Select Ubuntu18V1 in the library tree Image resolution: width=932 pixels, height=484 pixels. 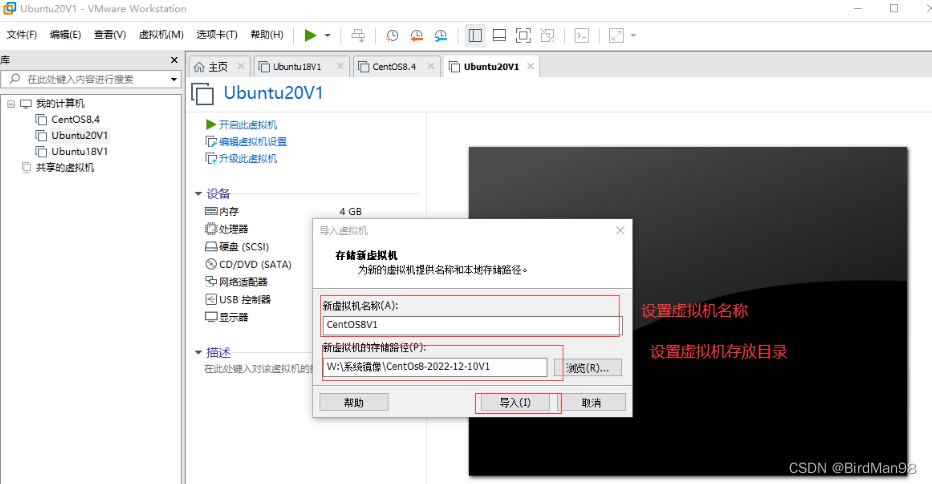(x=80, y=152)
